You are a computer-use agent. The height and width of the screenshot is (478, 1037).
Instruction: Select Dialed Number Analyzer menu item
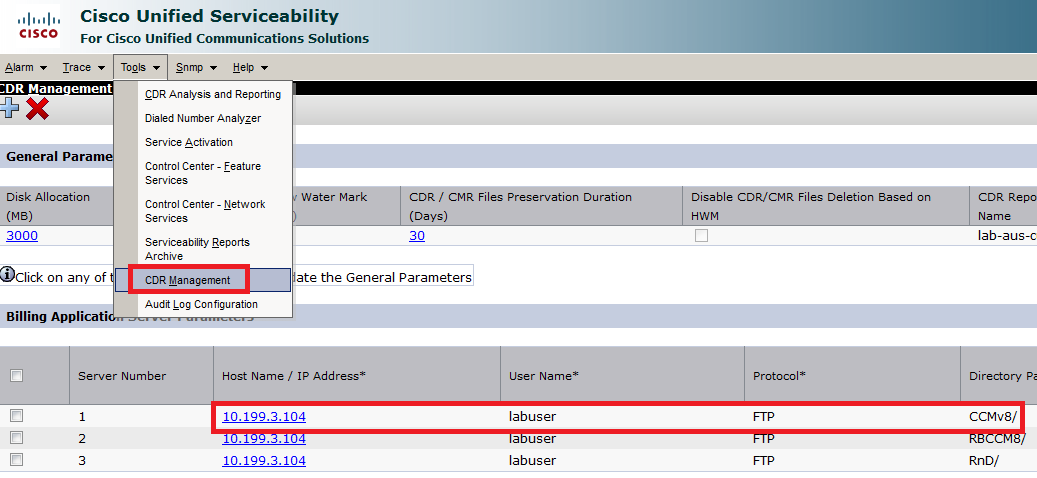[x=203, y=118]
